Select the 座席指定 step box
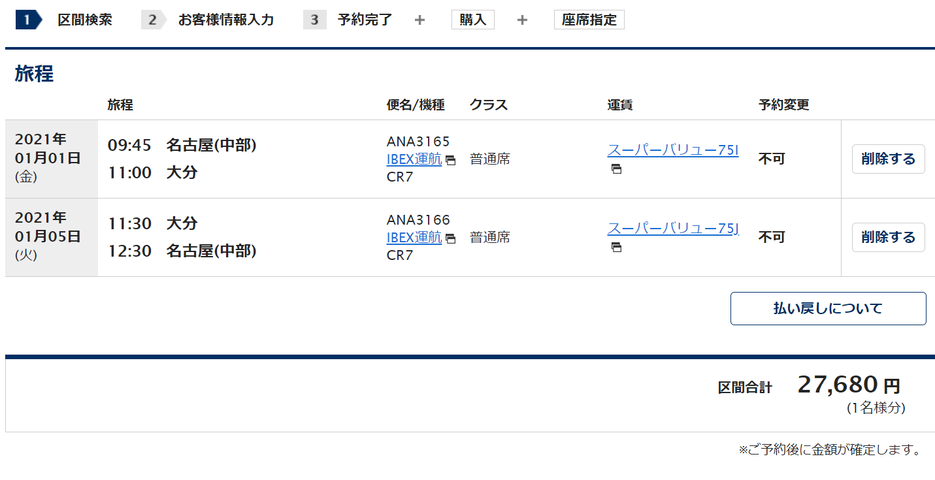Screen dimensions: 935x480 tap(589, 20)
